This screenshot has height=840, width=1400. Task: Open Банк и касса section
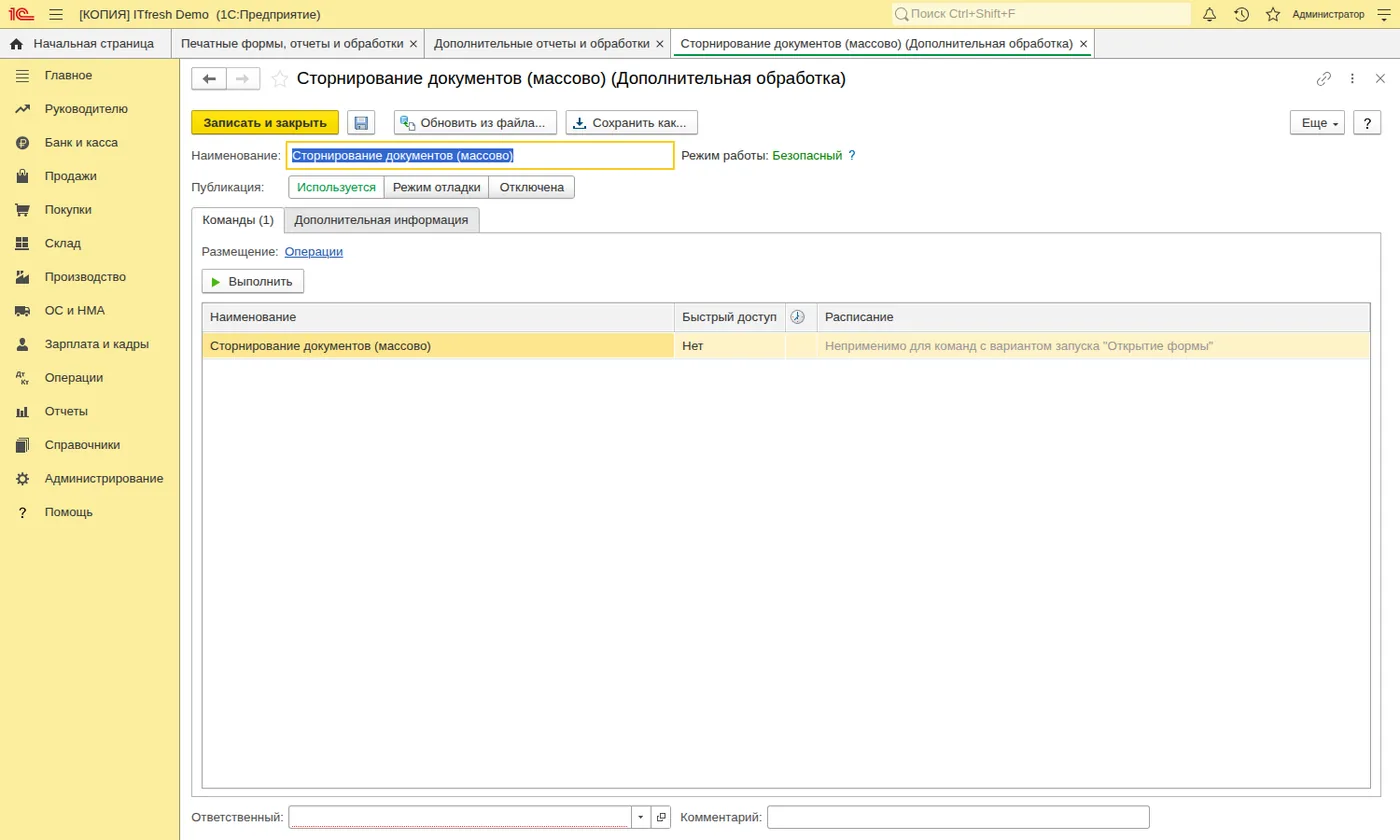[x=81, y=143]
